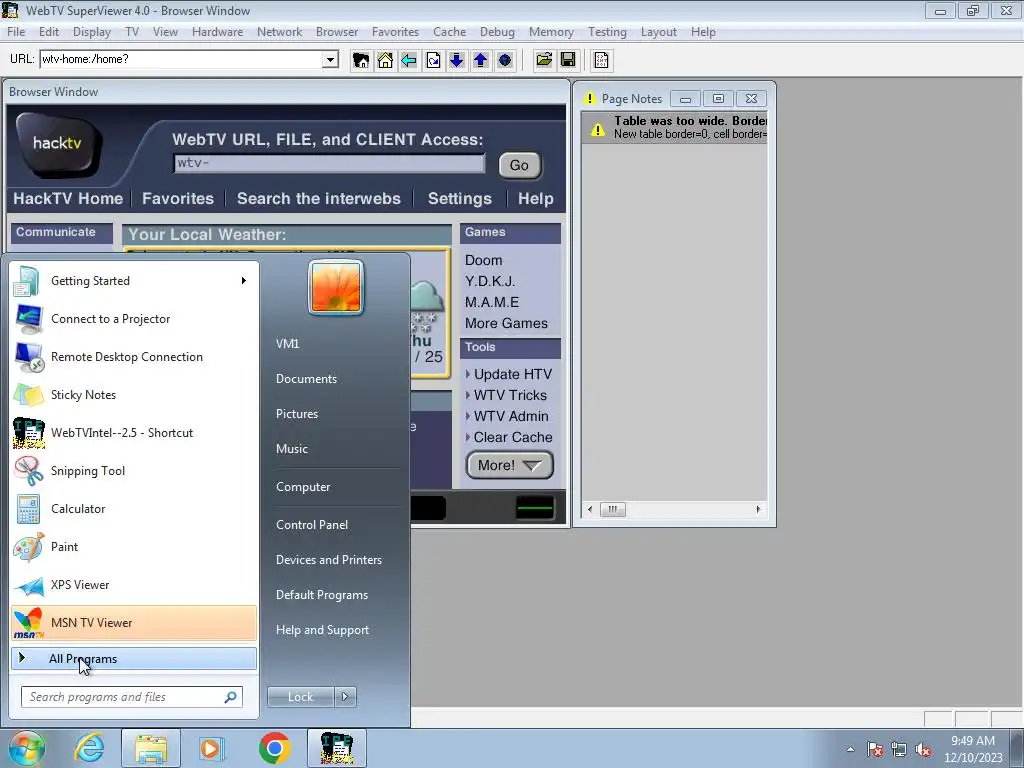Click the globe toolbar icon
The image size is (1024, 768).
(x=505, y=60)
